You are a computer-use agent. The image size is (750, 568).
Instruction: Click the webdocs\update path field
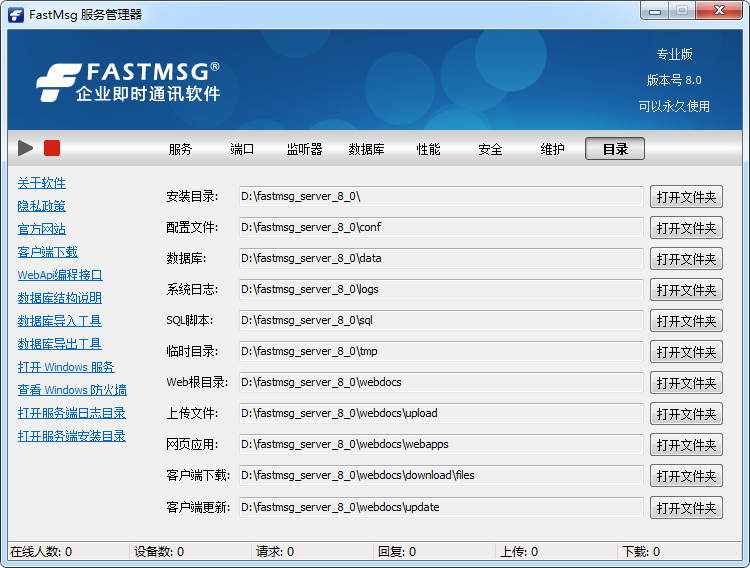click(x=441, y=507)
